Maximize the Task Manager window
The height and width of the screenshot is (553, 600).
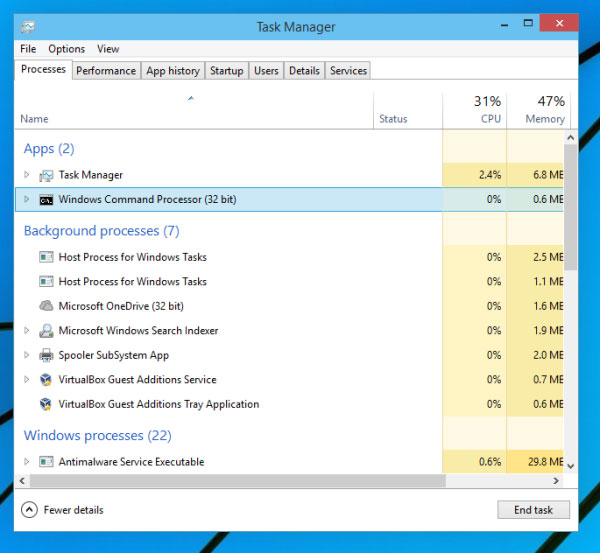tap(528, 23)
